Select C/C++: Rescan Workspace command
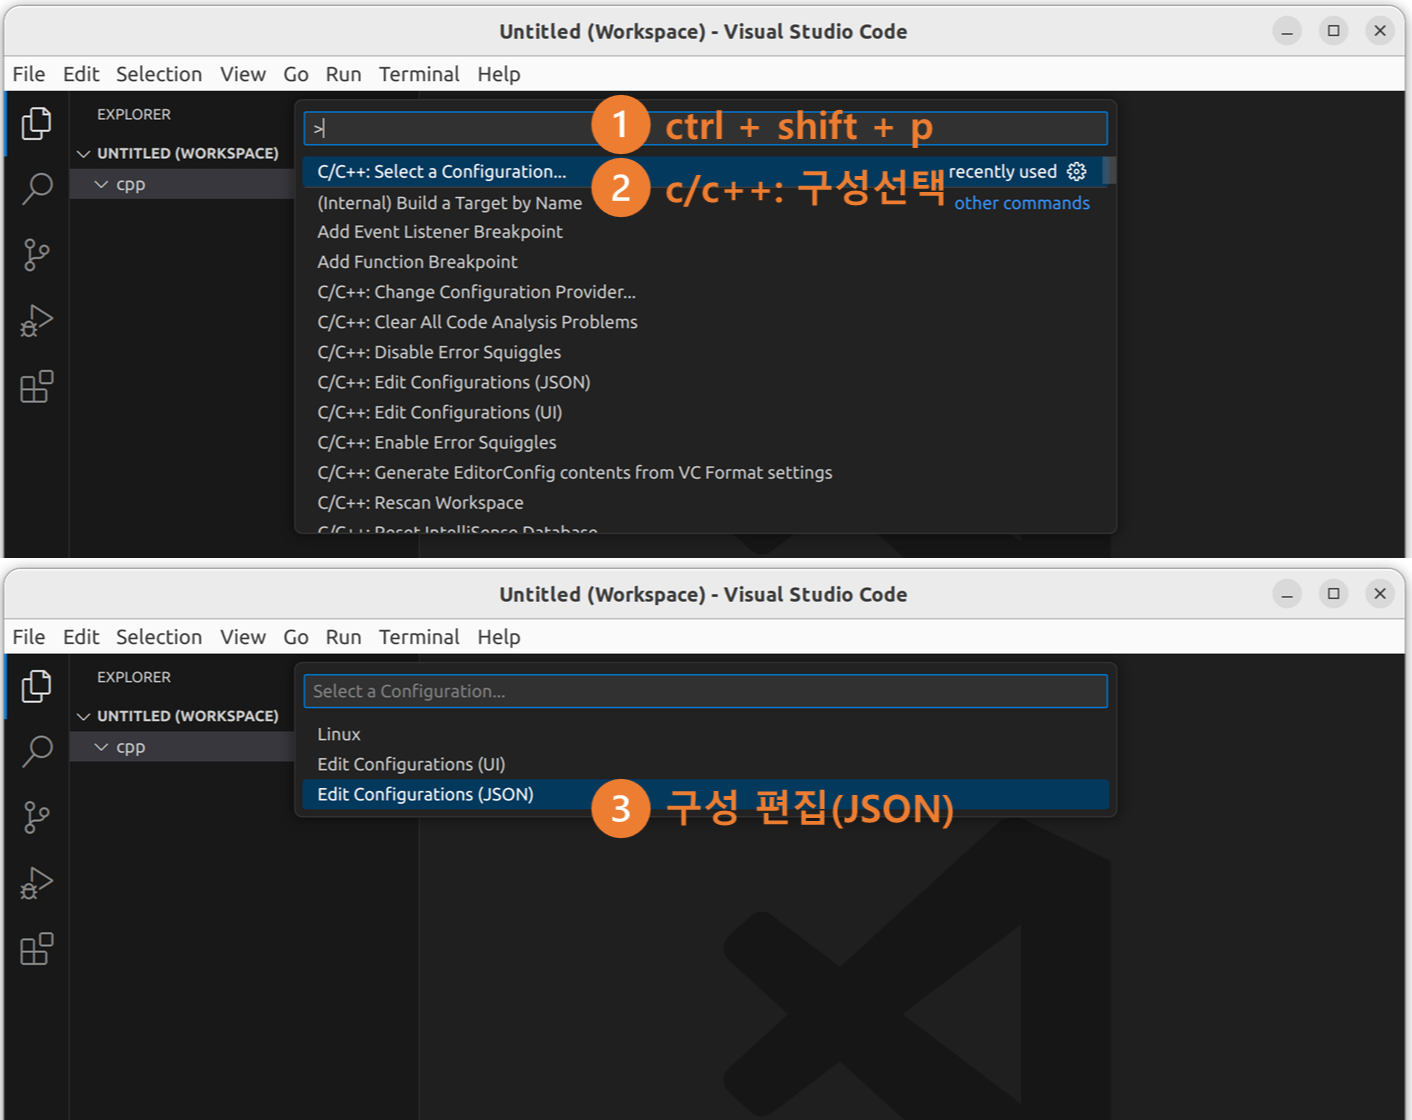This screenshot has height=1120, width=1412. [x=705, y=502]
